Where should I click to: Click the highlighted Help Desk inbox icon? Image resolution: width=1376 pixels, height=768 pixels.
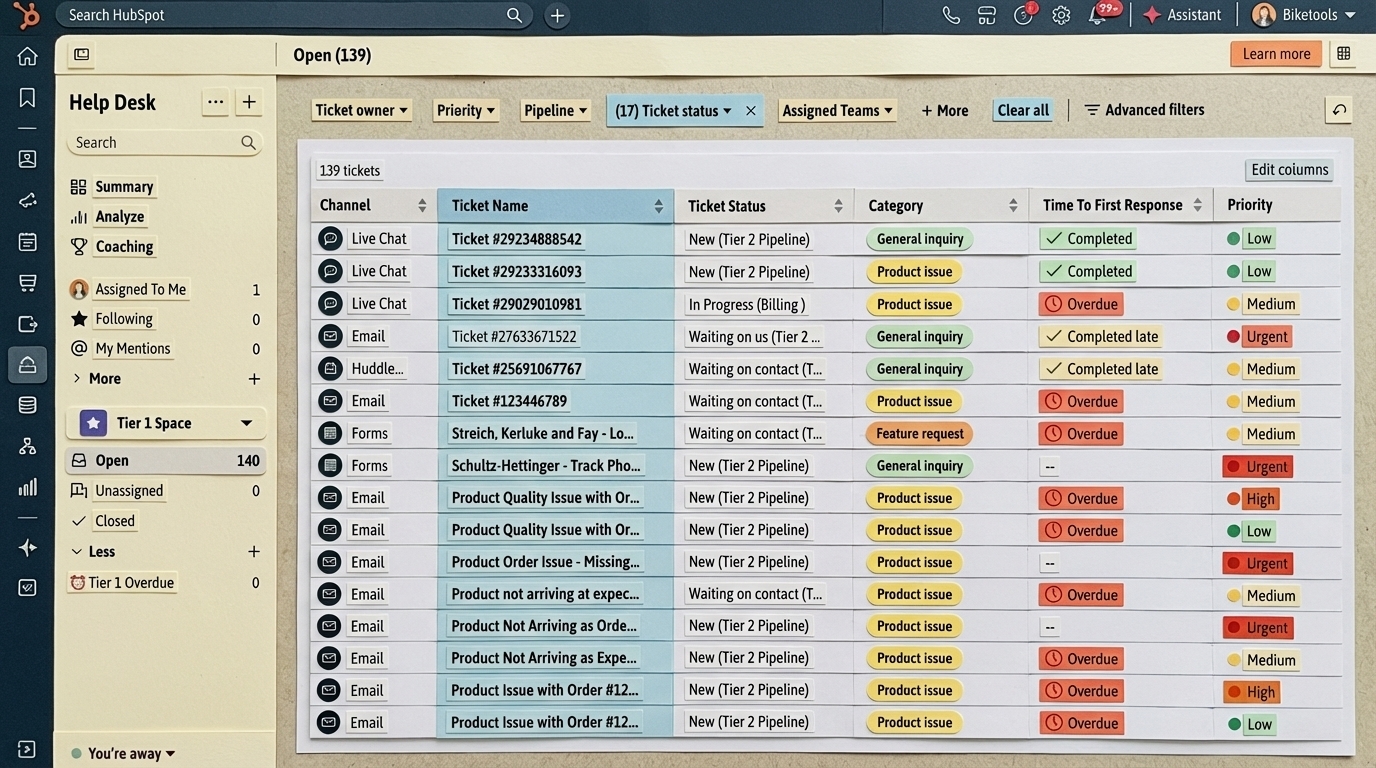coord(27,364)
